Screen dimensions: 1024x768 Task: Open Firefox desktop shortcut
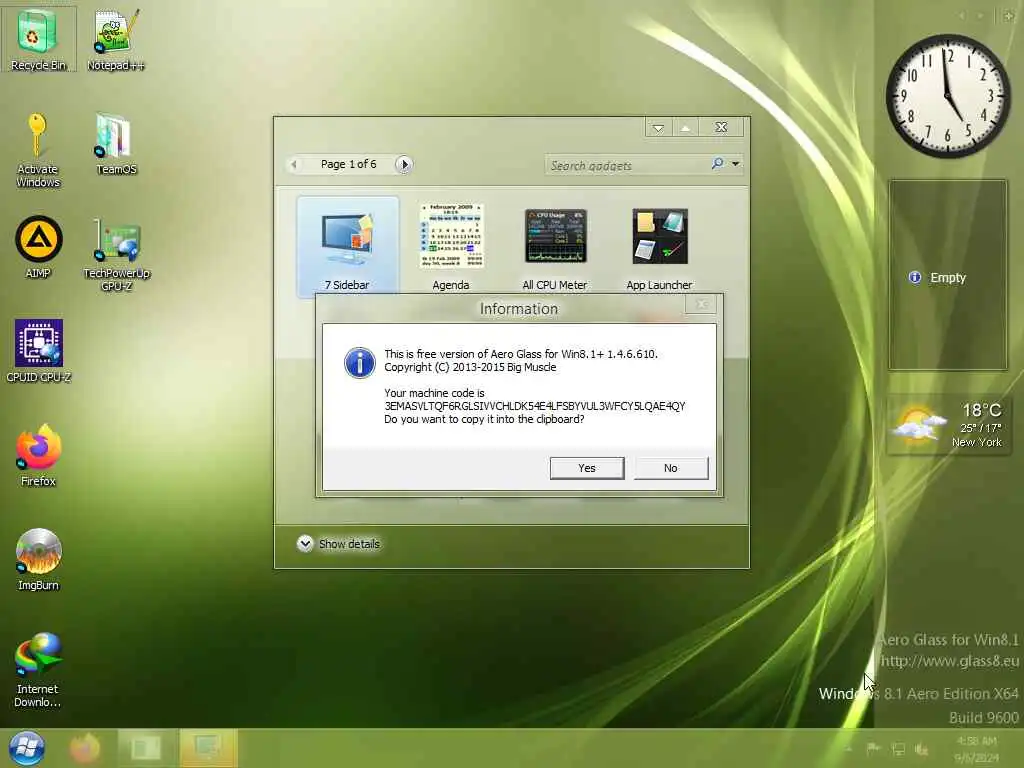point(38,455)
